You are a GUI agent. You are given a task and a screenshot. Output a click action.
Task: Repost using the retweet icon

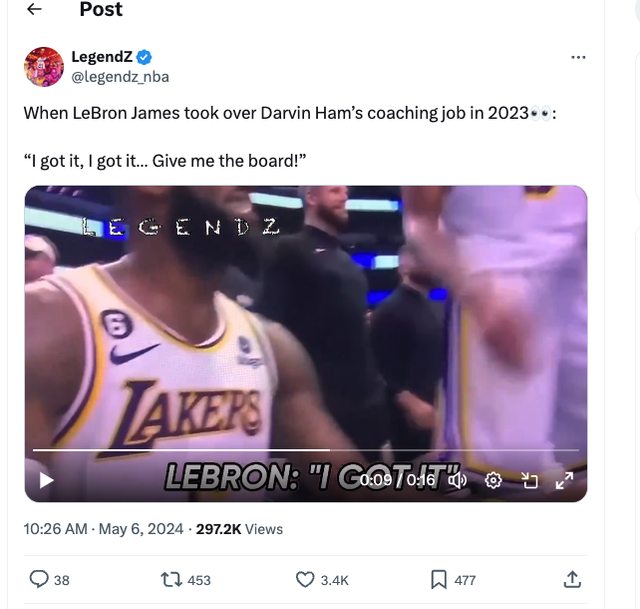[x=171, y=579]
